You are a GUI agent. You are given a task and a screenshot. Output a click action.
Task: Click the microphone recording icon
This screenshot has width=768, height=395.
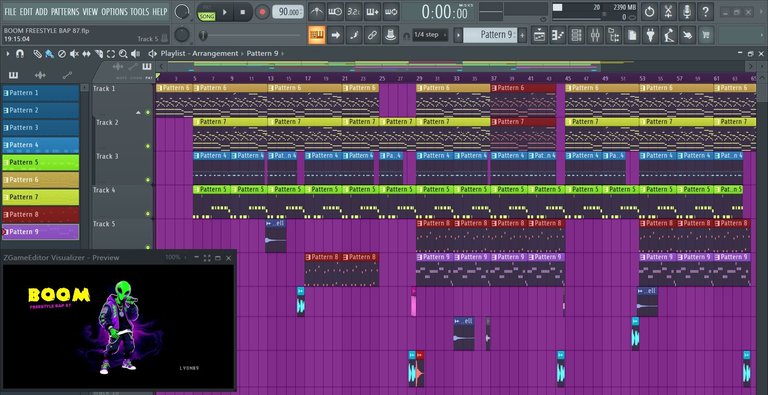687,12
